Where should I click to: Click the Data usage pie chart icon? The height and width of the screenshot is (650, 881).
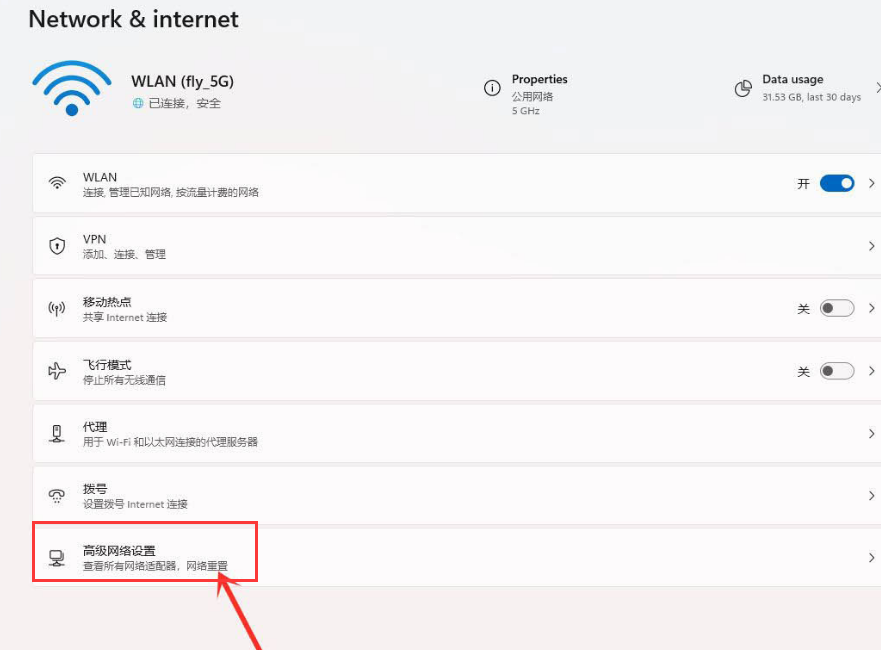pos(743,89)
